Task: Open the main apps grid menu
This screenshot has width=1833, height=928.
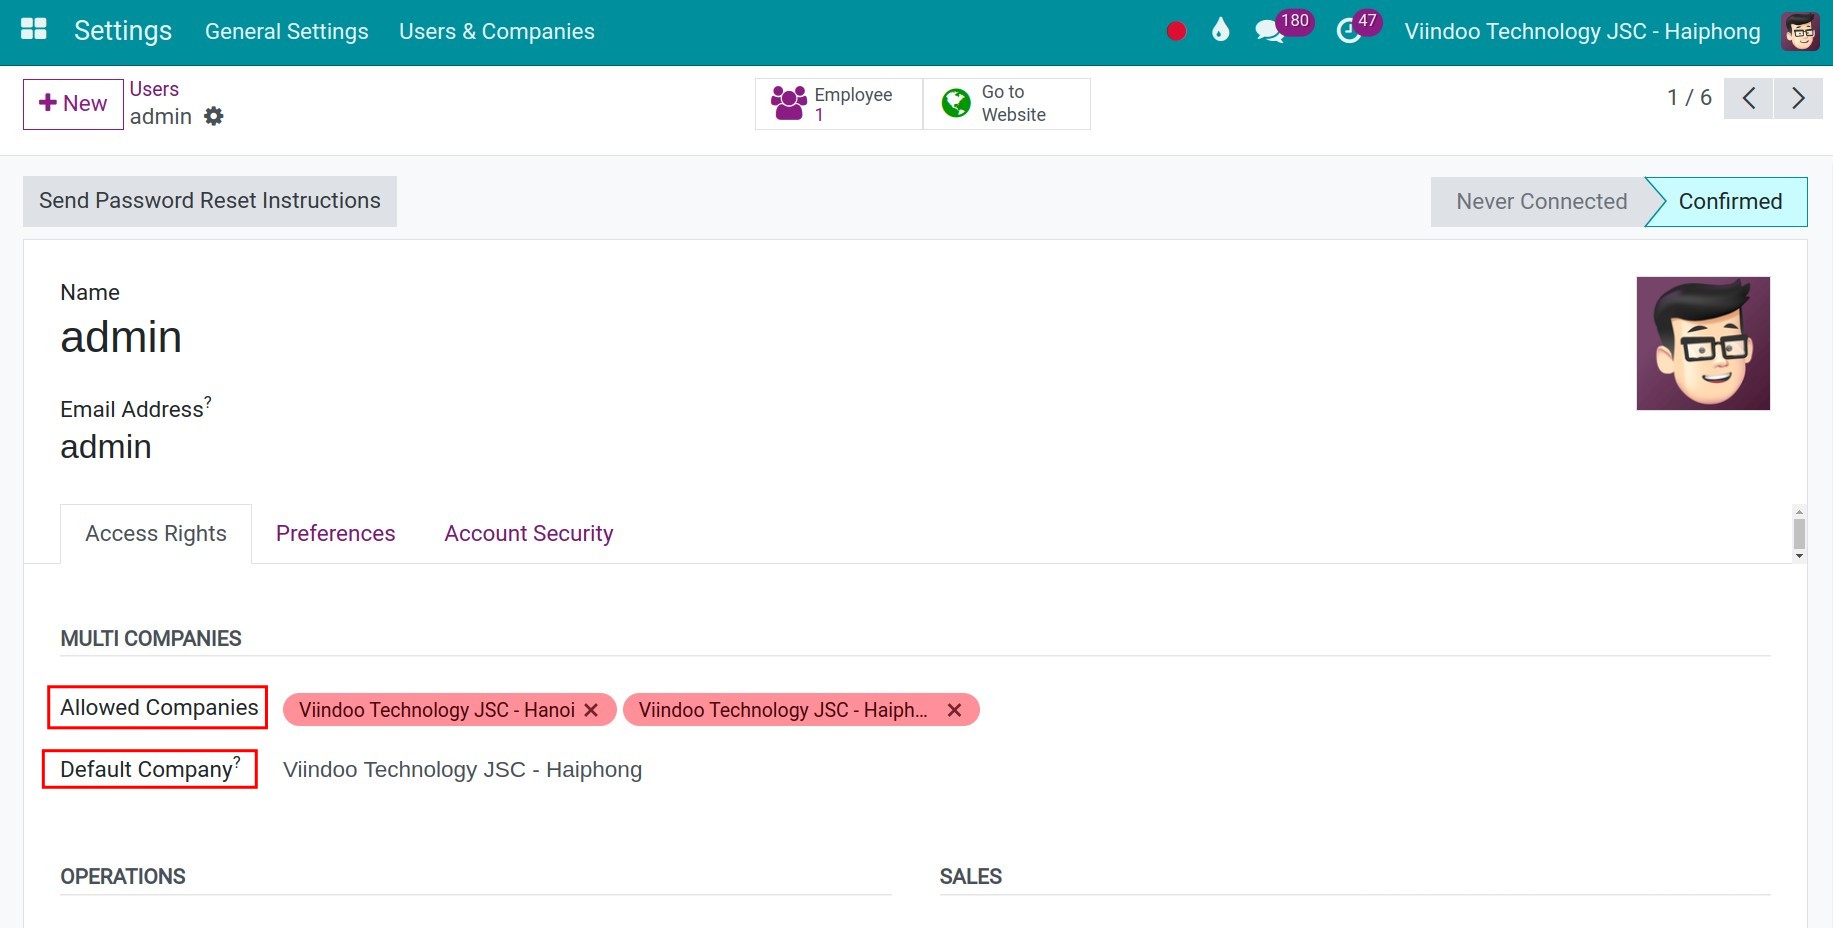Action: 34,29
